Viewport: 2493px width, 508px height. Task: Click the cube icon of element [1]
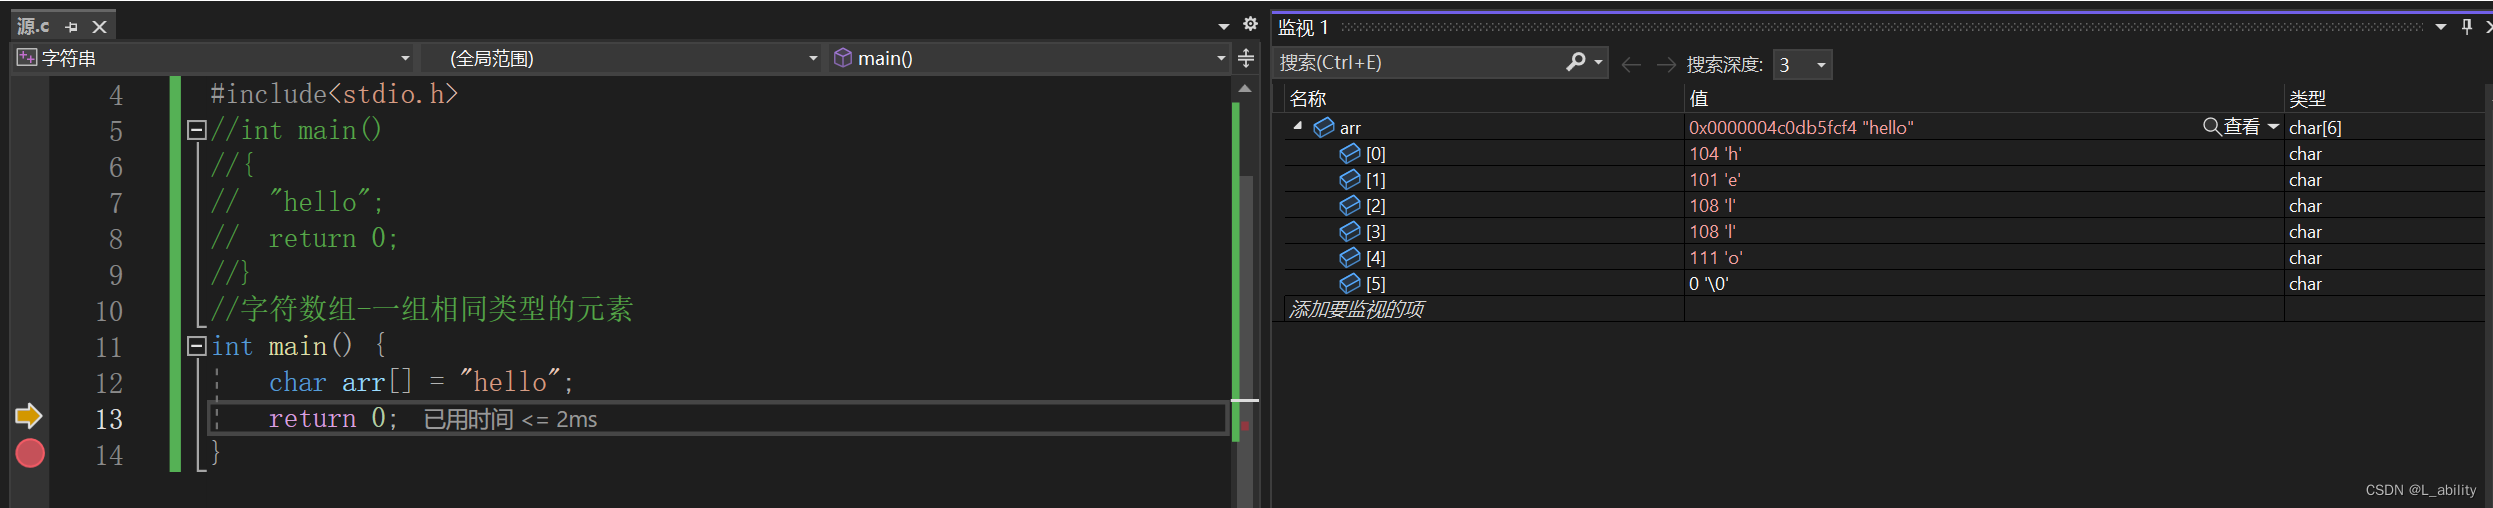tap(1350, 179)
